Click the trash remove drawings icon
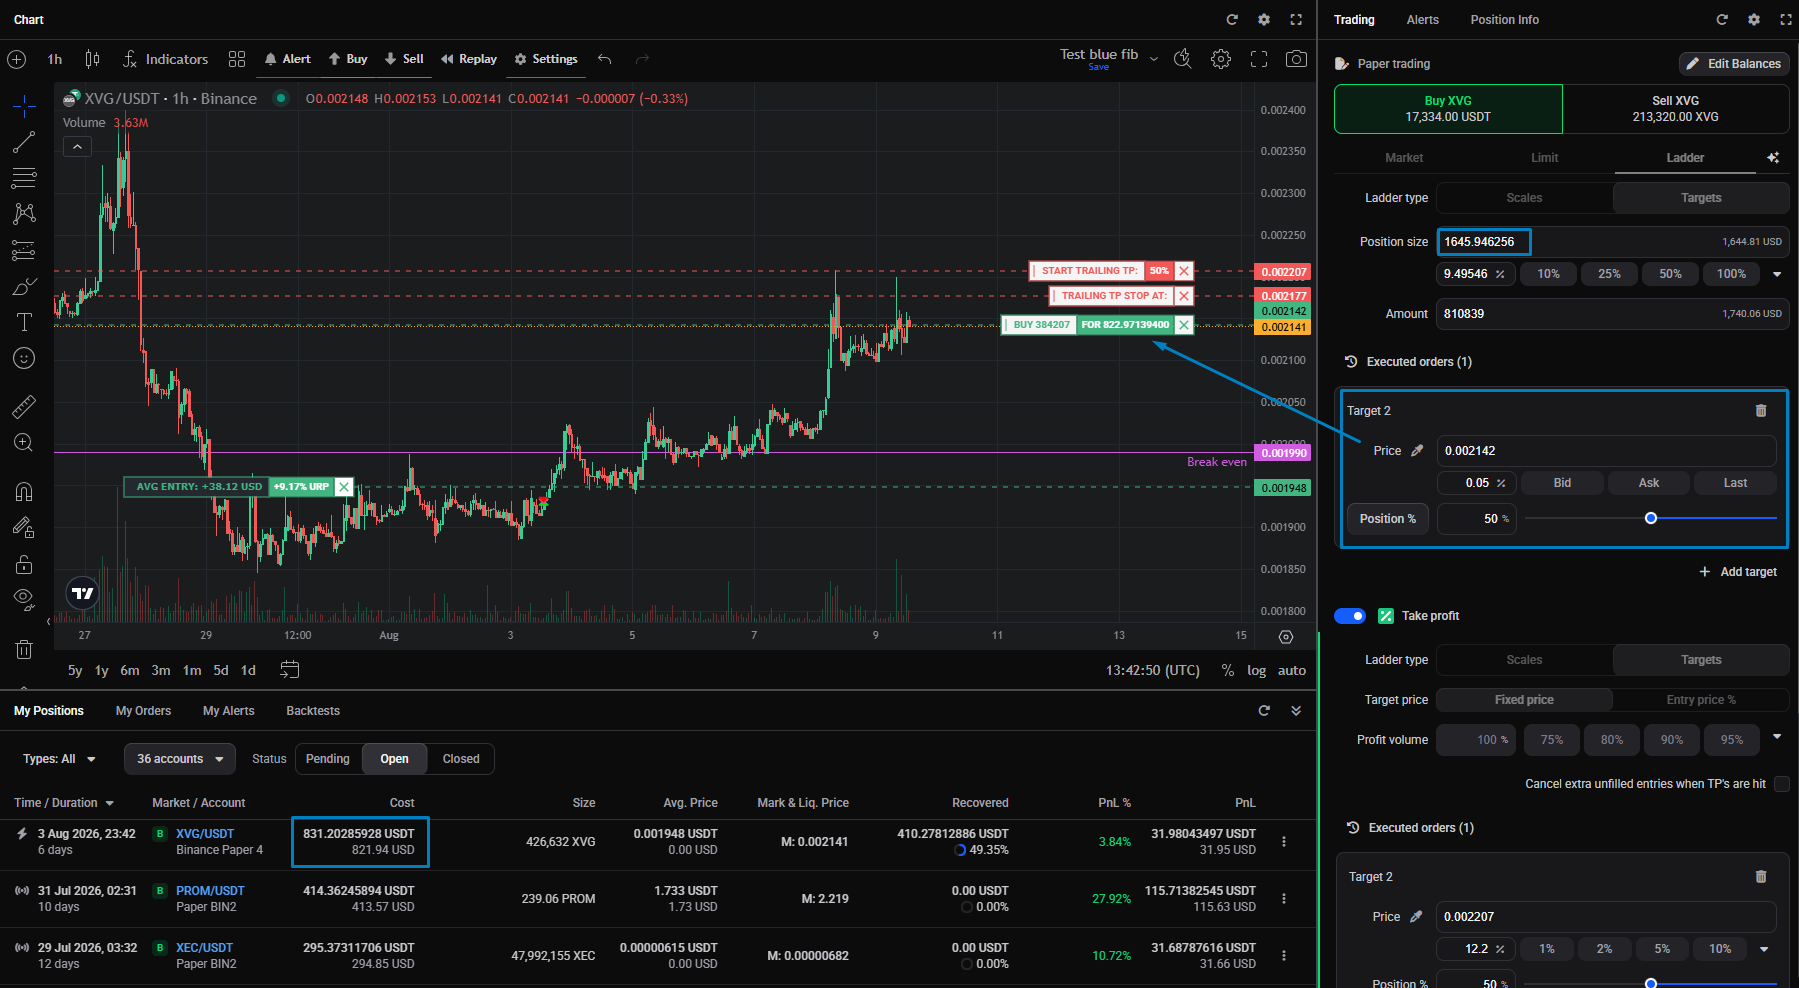The image size is (1799, 988). click(24, 650)
